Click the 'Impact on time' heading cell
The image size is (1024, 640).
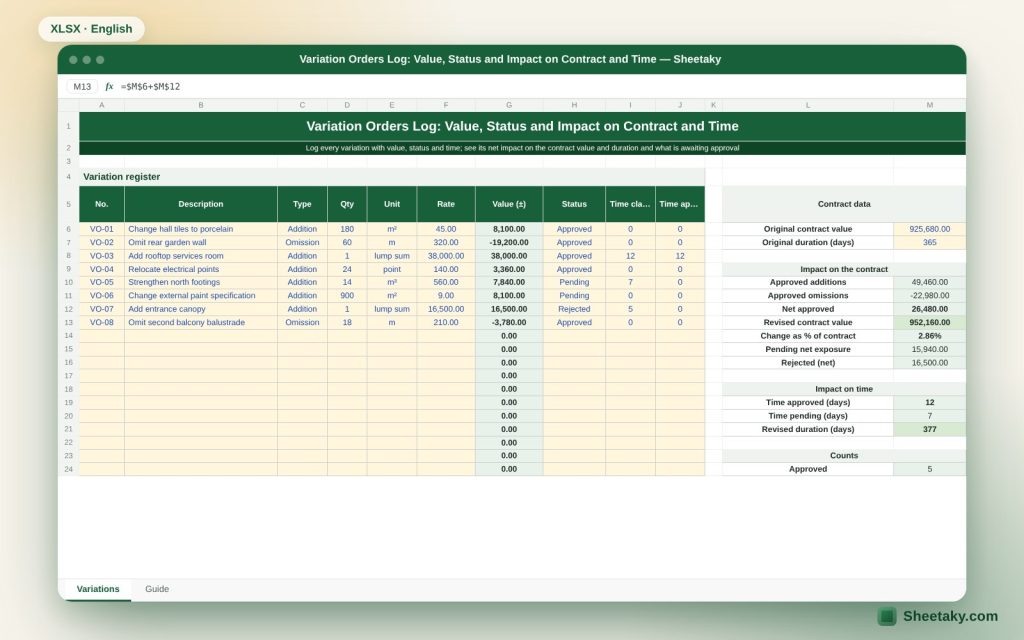click(x=844, y=389)
